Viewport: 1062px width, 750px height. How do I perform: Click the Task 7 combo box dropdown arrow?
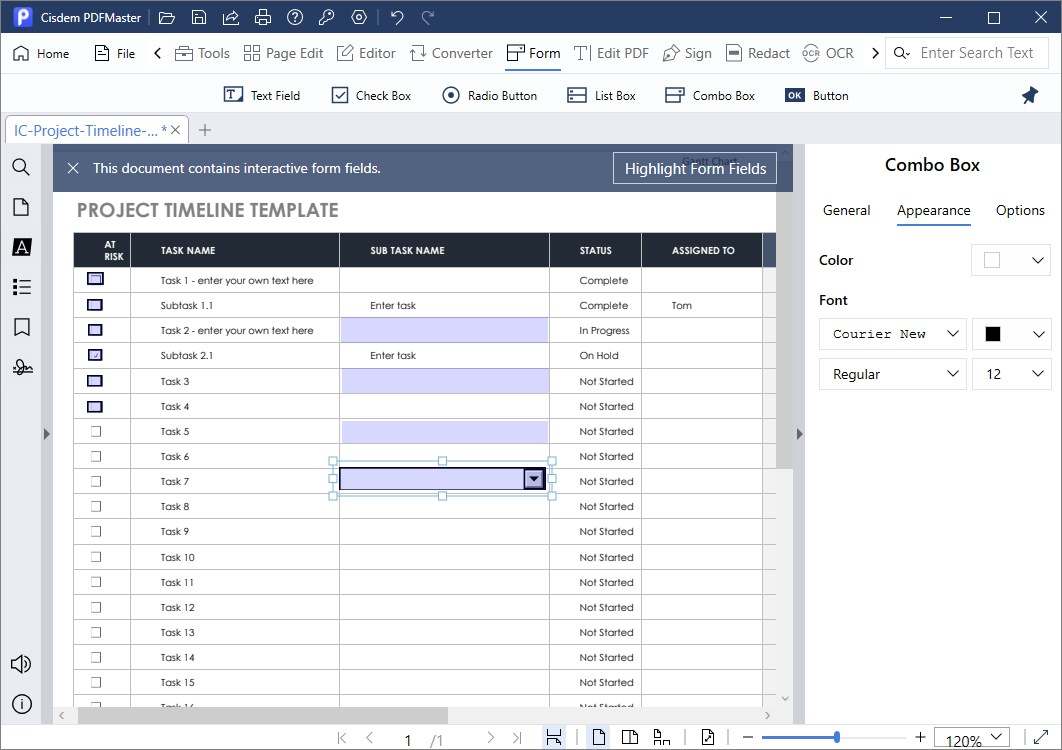coord(534,479)
